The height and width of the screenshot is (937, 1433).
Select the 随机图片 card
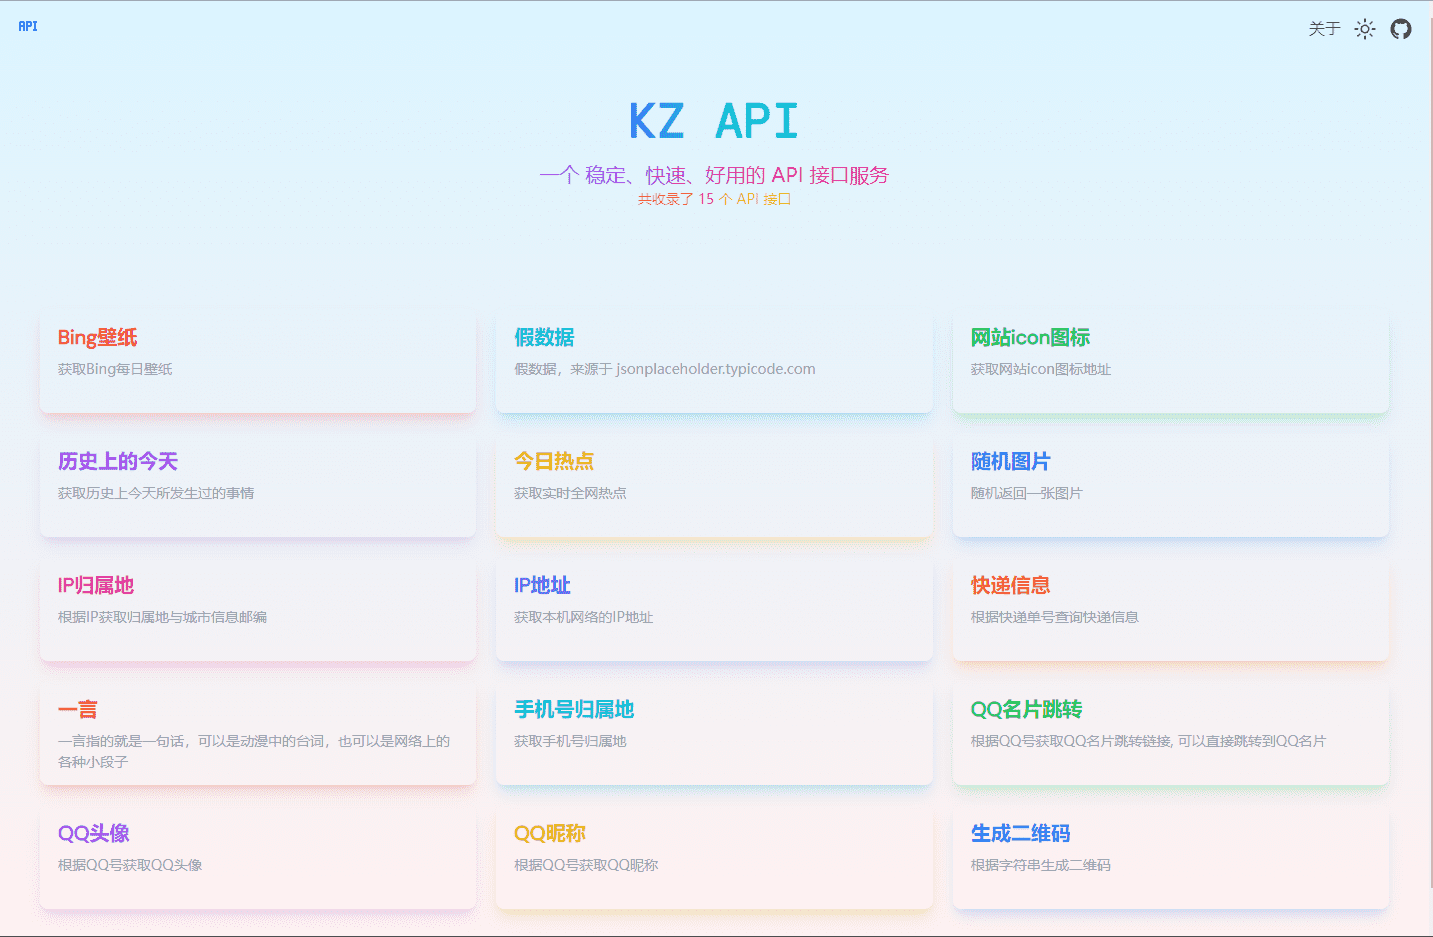[1170, 484]
